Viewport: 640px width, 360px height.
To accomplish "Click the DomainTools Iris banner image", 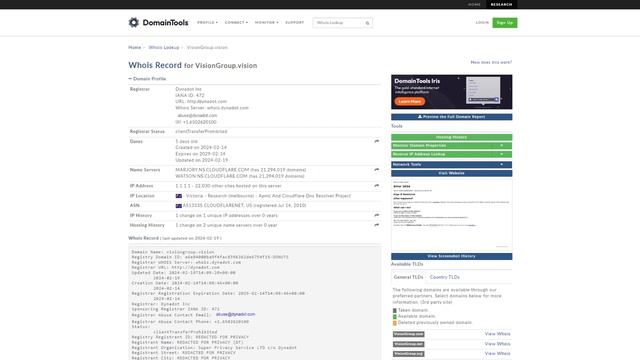I will (451, 92).
